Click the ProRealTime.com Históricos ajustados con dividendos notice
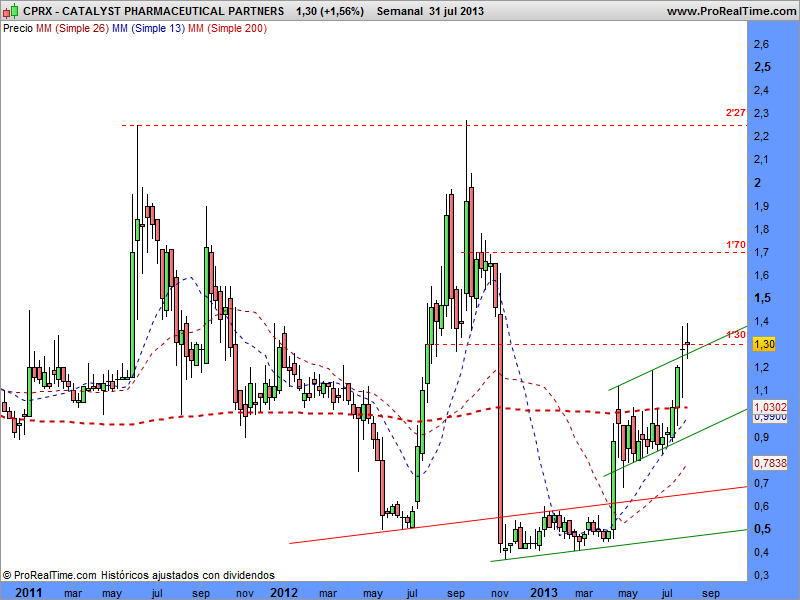Image resolution: width=800 pixels, height=600 pixels. pos(139,575)
